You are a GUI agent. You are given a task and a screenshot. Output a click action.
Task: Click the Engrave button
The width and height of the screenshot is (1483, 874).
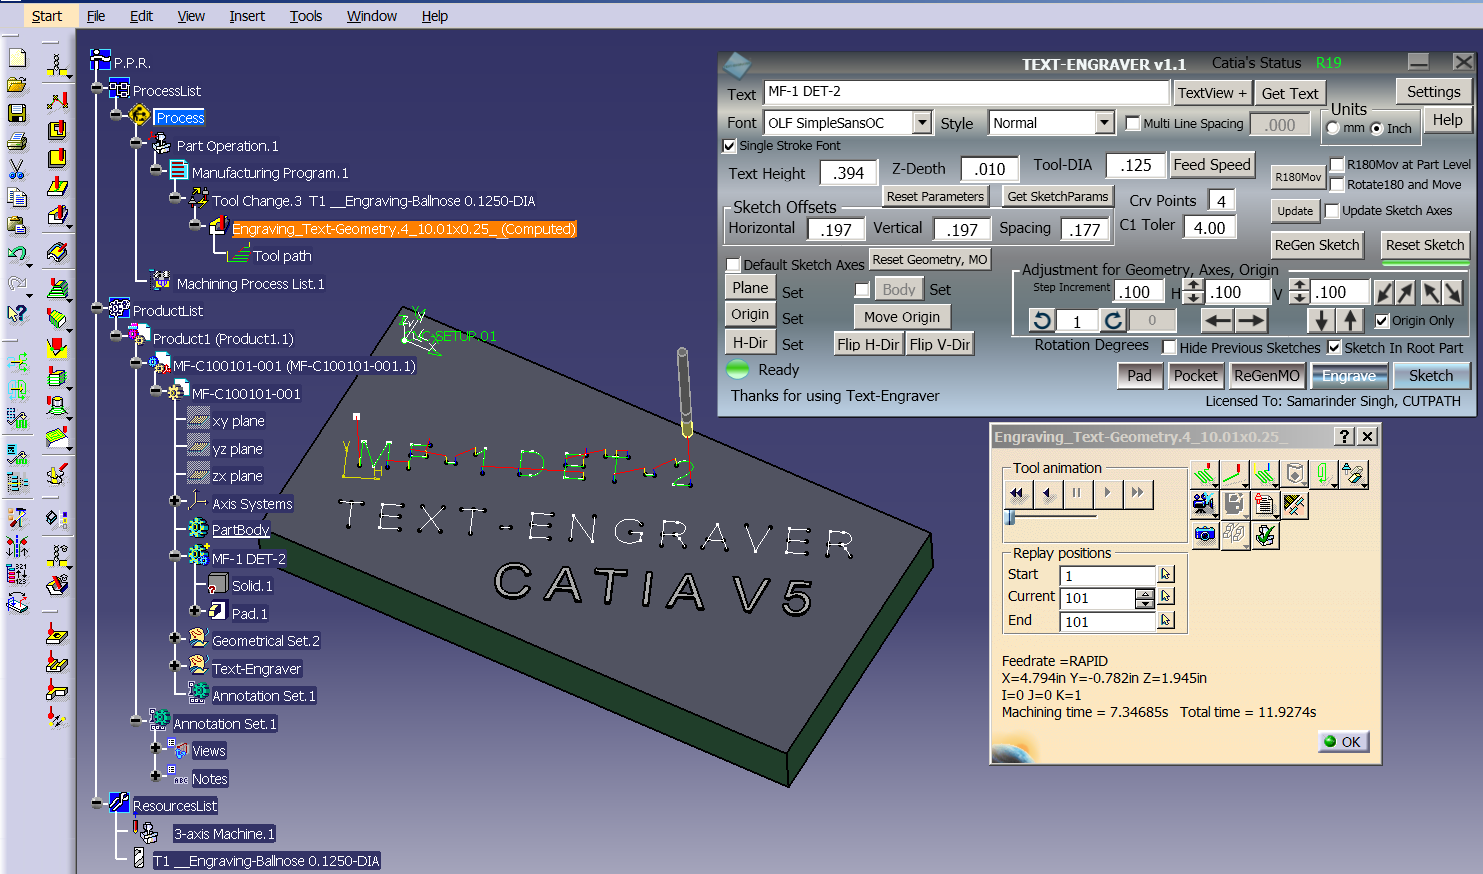(1349, 376)
